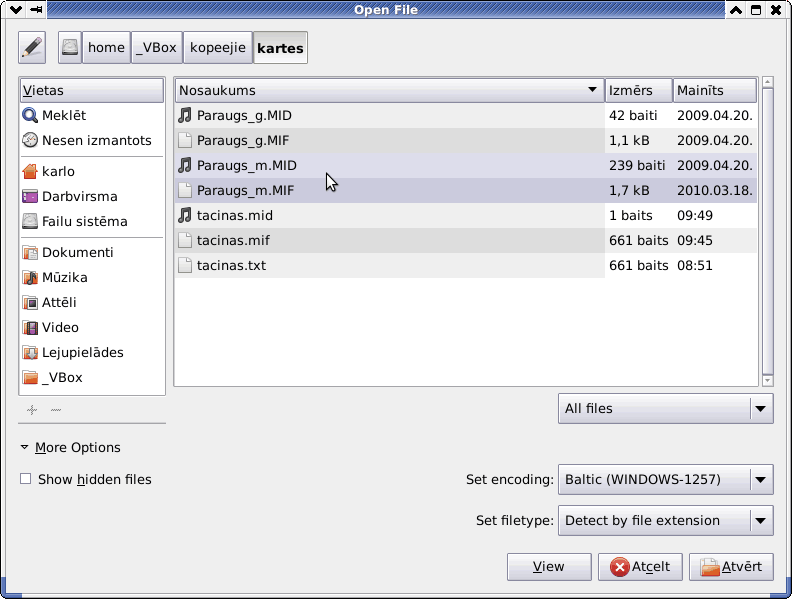
Task: Click the Mūzika folder icon
Action: [30, 277]
